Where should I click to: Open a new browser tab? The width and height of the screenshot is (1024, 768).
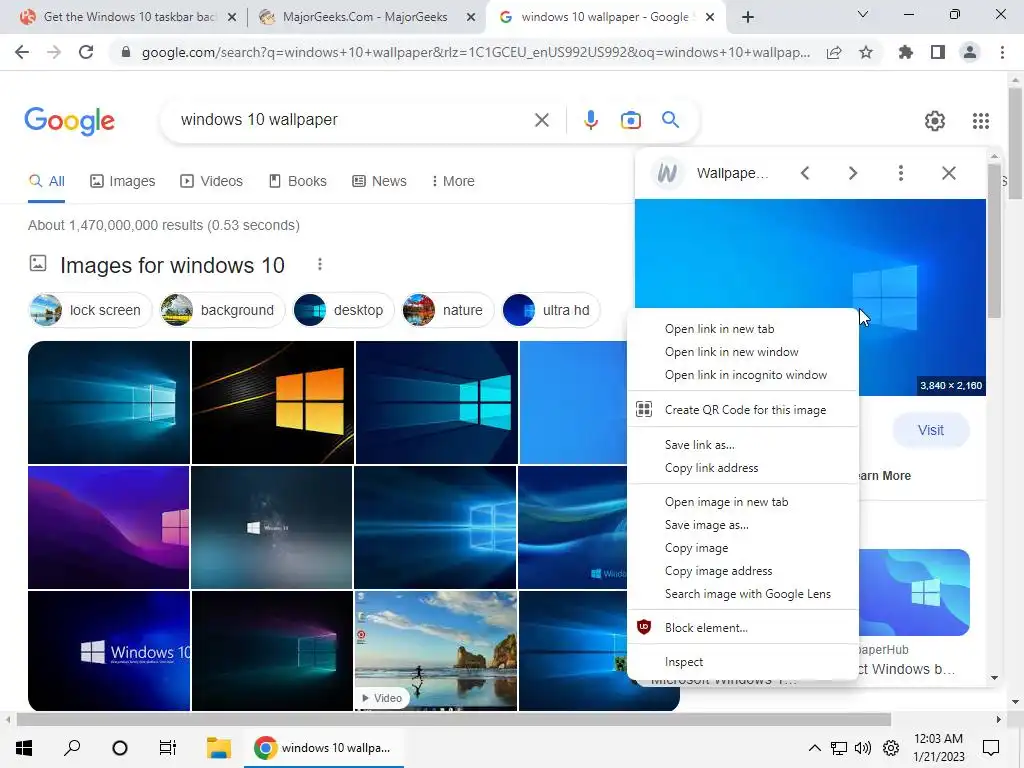[x=748, y=18]
